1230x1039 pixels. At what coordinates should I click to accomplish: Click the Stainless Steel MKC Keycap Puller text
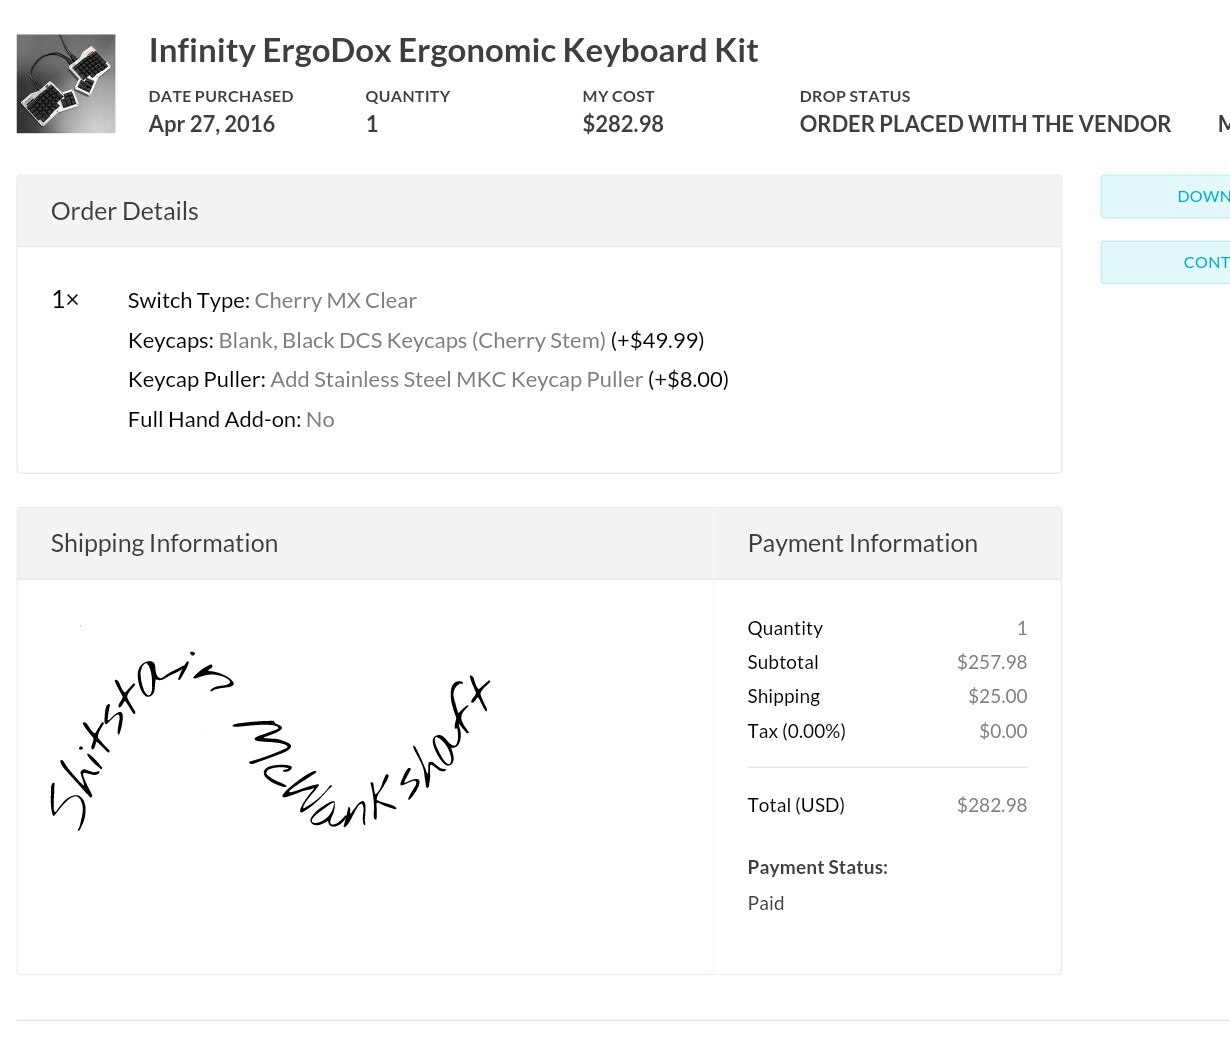point(456,380)
